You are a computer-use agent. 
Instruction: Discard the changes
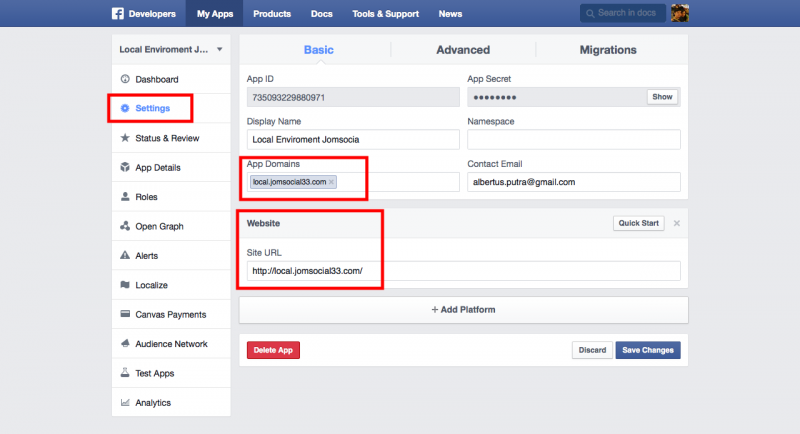pyautogui.click(x=592, y=350)
